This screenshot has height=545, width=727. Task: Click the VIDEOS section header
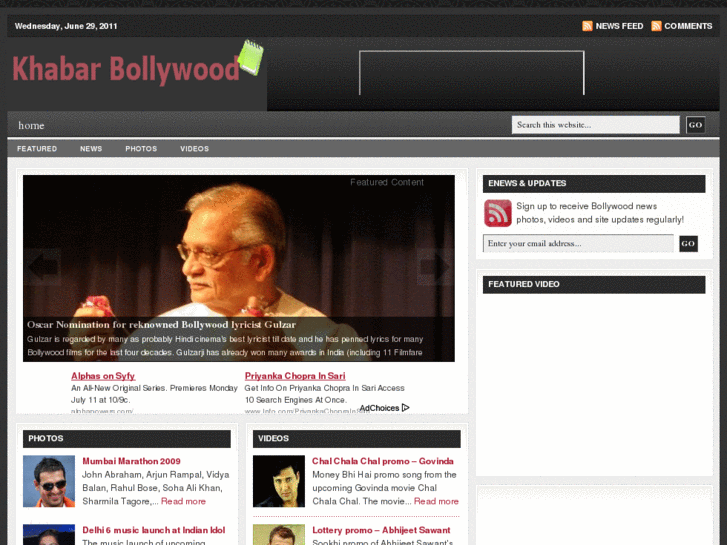coord(357,439)
